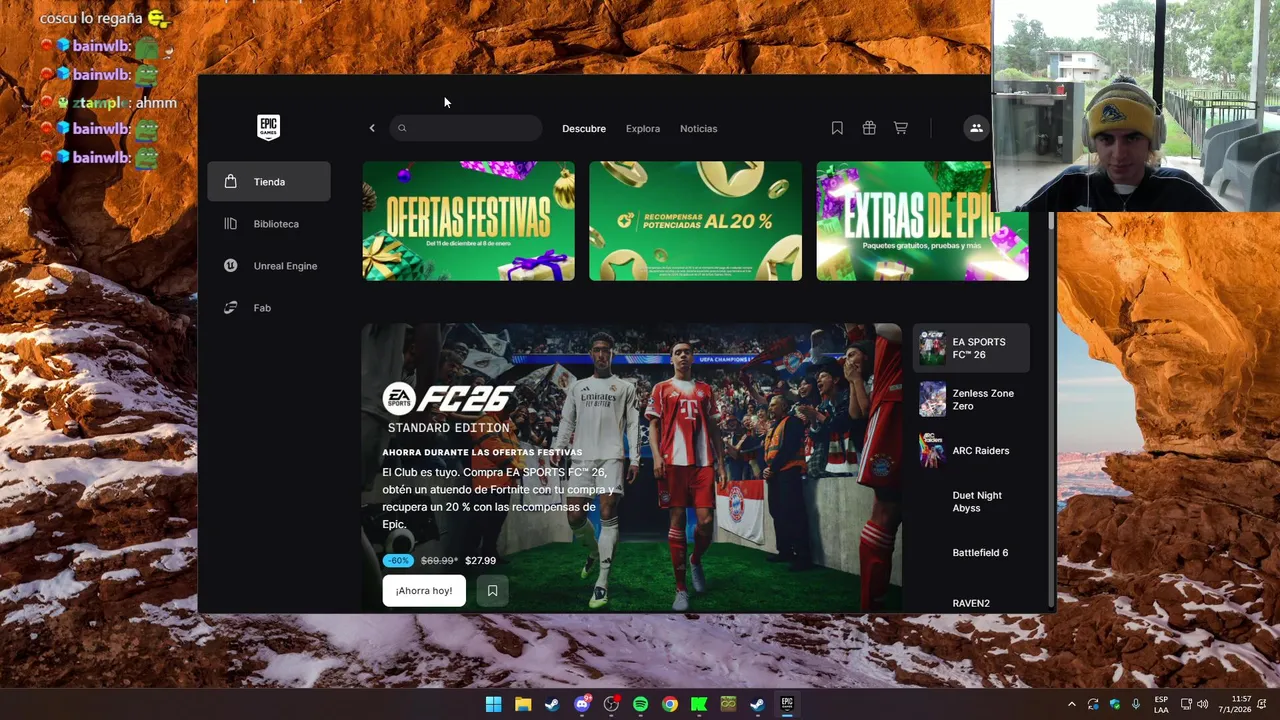Click the Zenless Zone Zero small thumbnail
Image resolution: width=1280 pixels, height=720 pixels.
[932, 400]
